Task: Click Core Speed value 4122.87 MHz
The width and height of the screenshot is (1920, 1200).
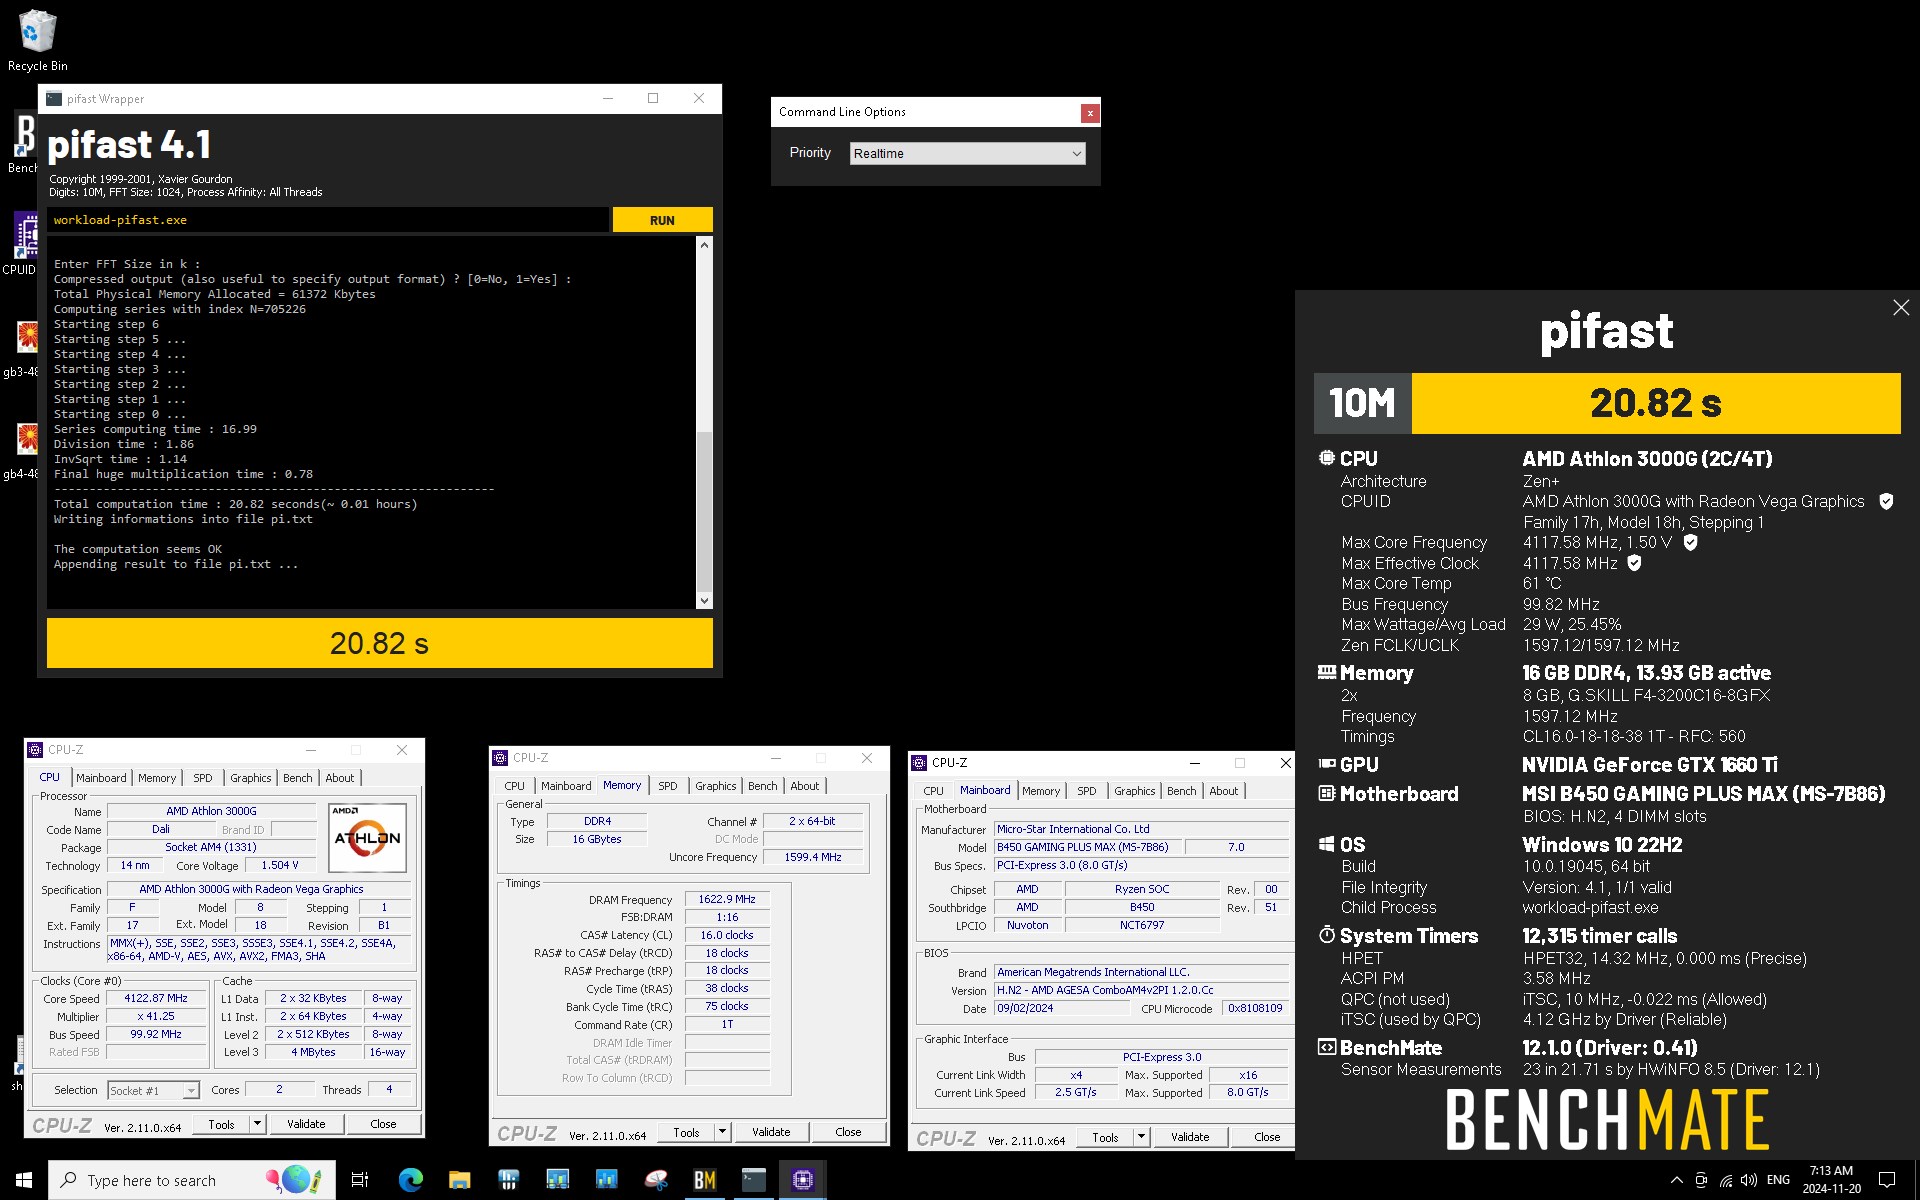Action: pyautogui.click(x=156, y=998)
